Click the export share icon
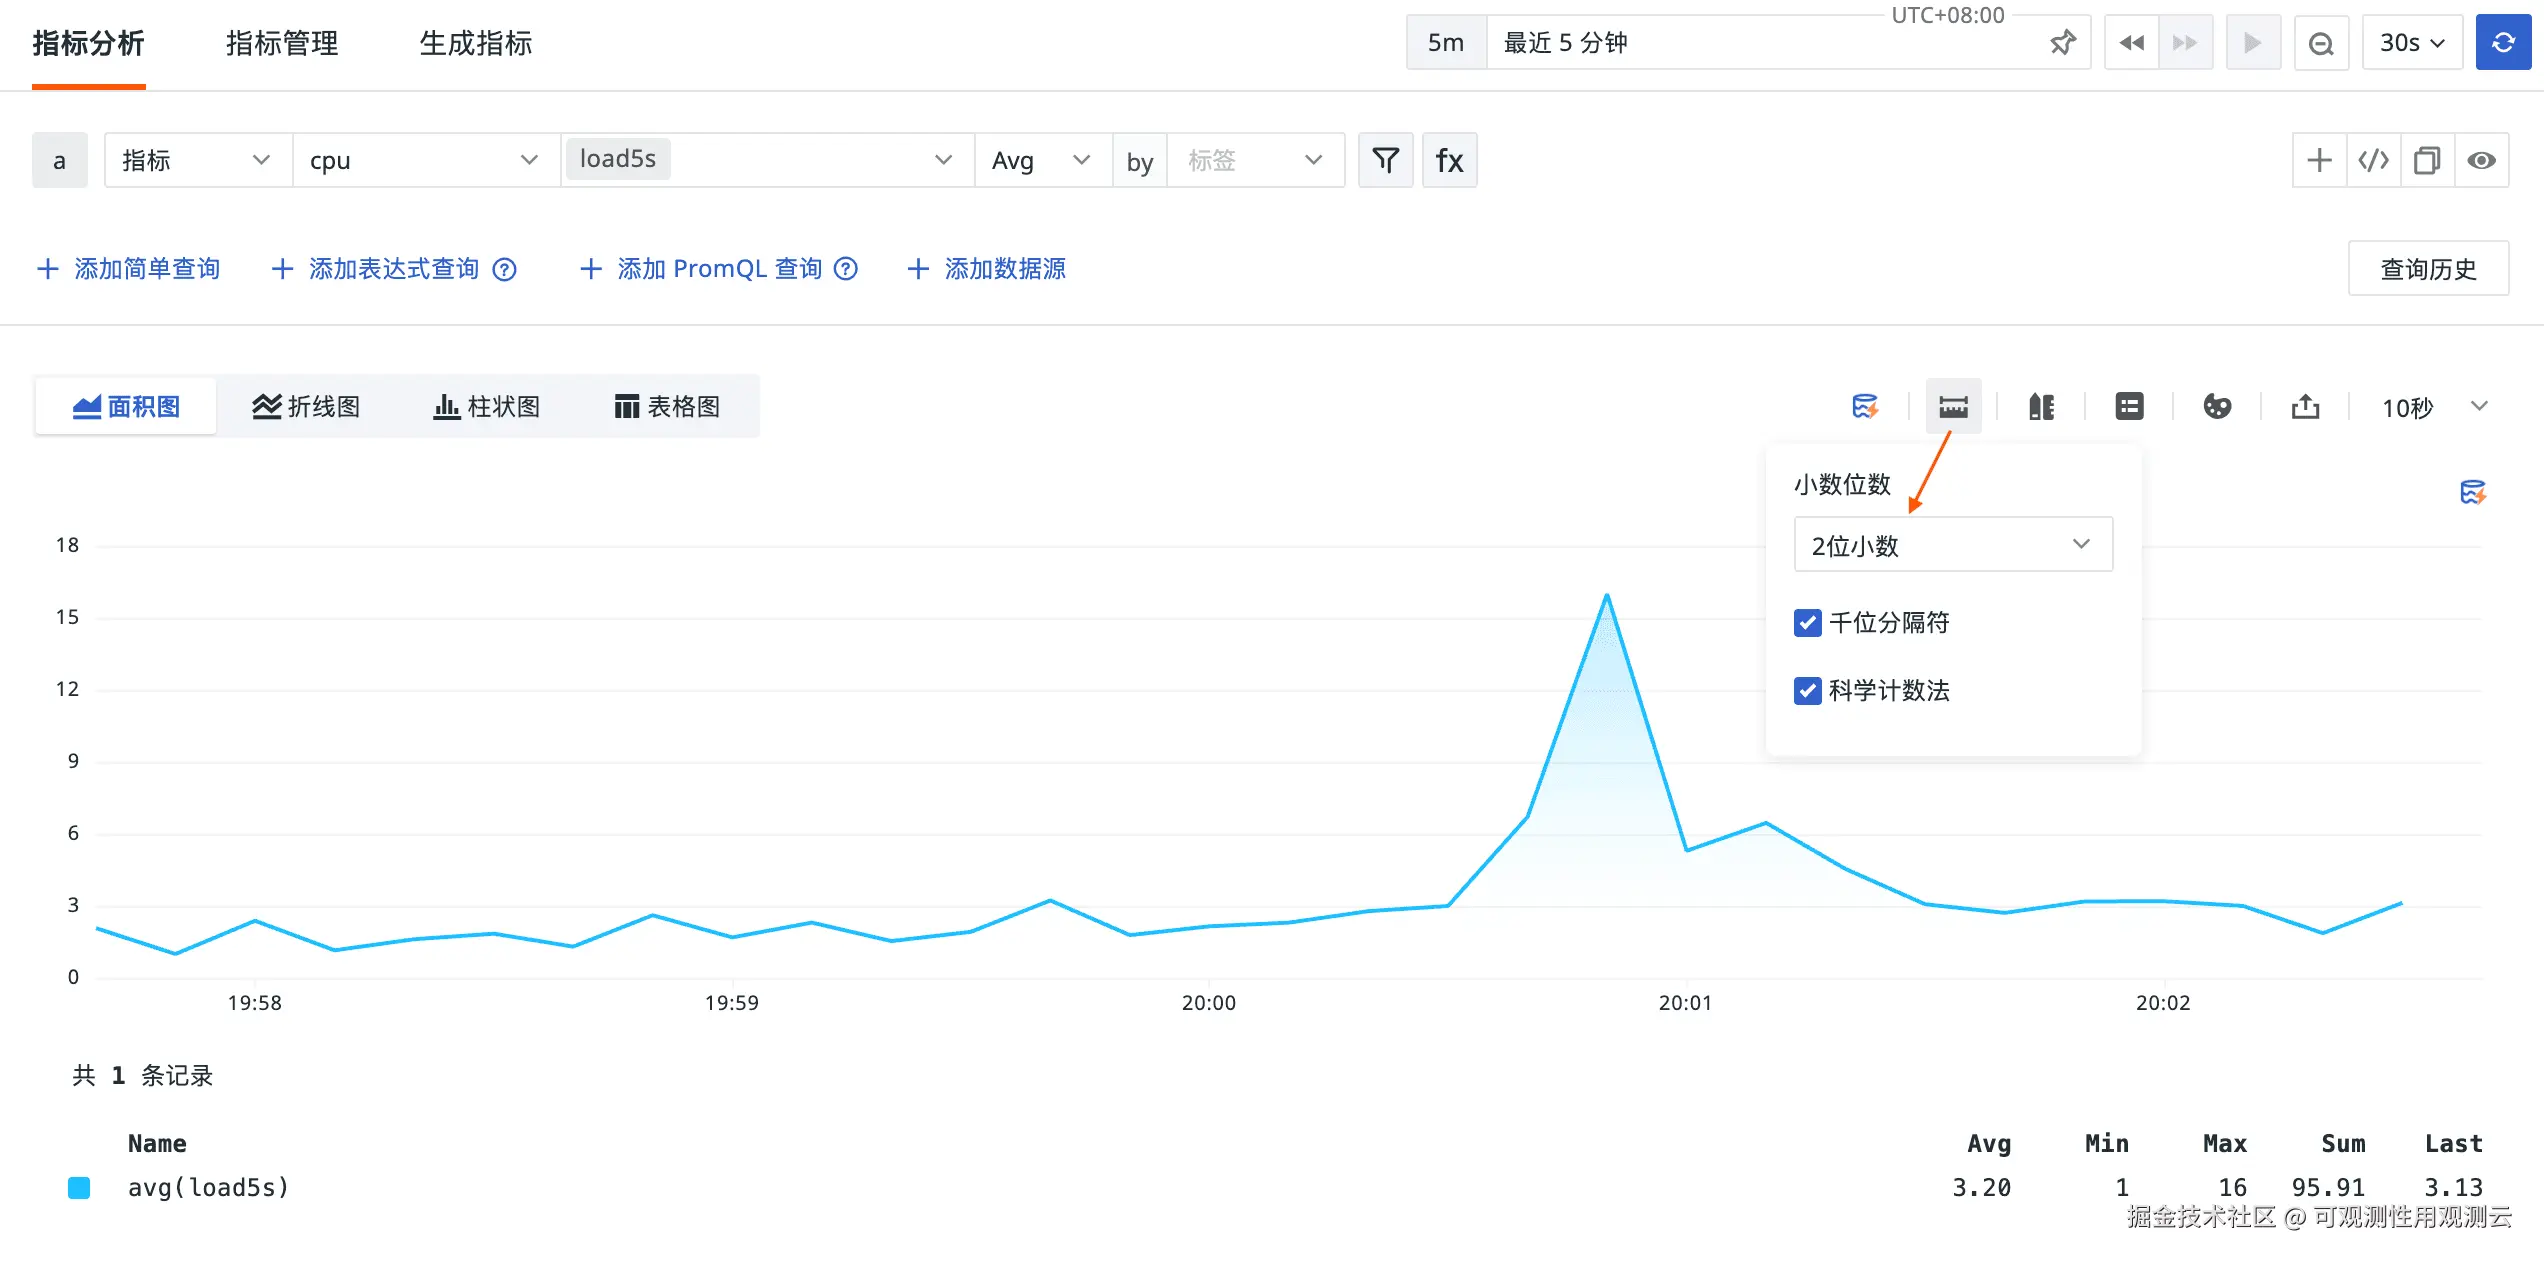This screenshot has width=2544, height=1262. pyautogui.click(x=2305, y=407)
